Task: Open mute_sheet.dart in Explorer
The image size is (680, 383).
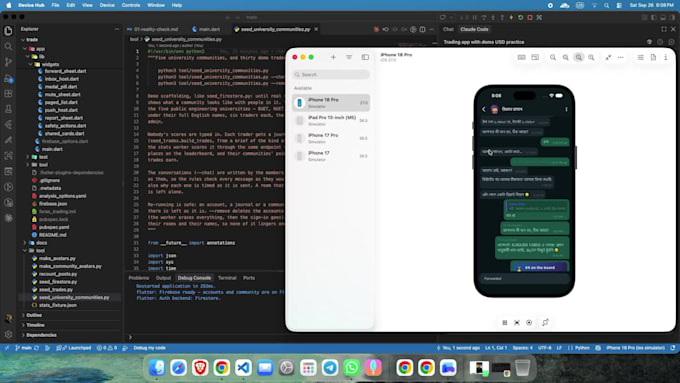Action: [62, 95]
